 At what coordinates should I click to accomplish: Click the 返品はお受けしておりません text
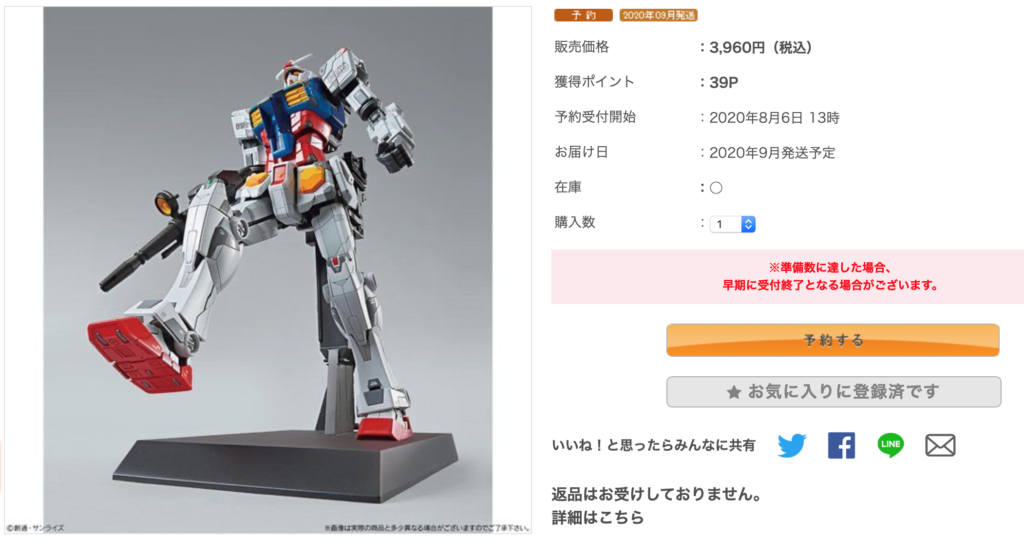657,494
